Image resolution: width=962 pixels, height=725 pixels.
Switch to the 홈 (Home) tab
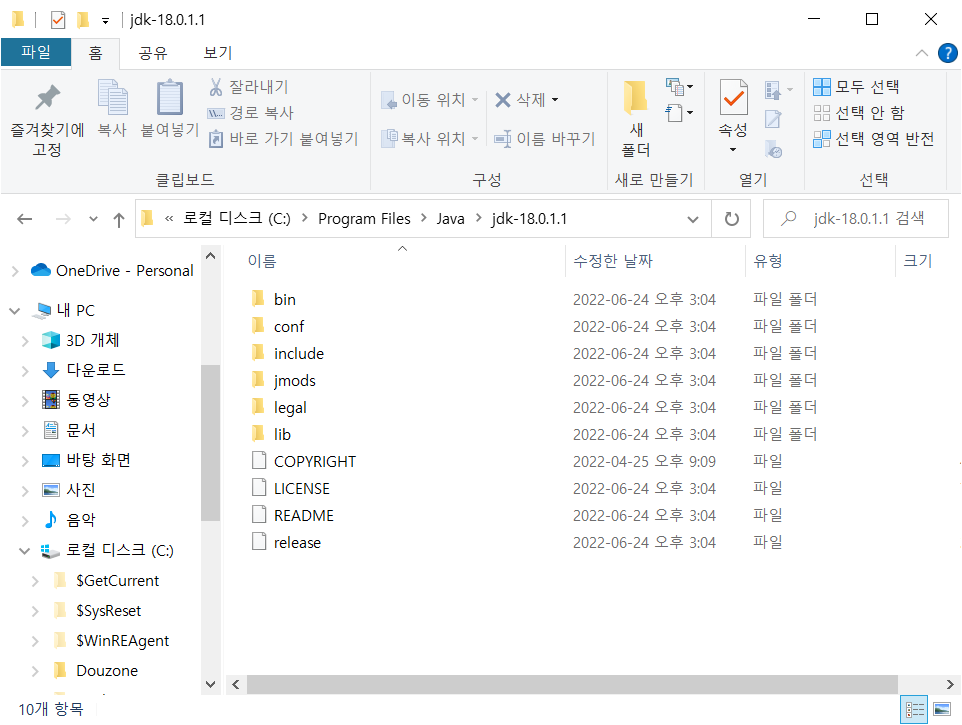click(96, 53)
